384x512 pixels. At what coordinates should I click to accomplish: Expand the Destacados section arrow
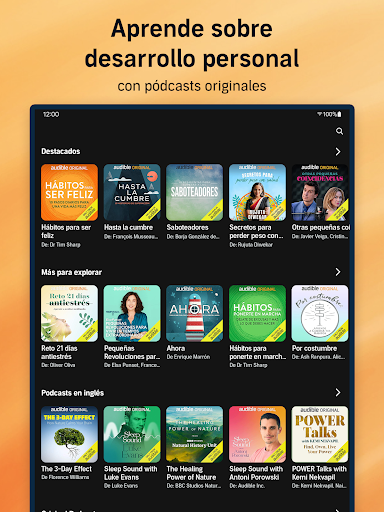pos(338,152)
